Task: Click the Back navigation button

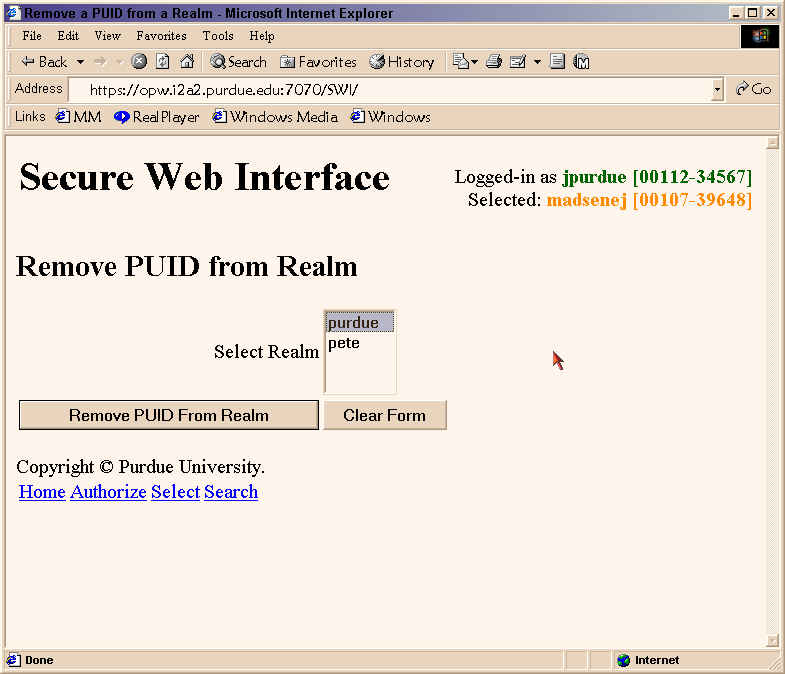Action: coord(44,62)
